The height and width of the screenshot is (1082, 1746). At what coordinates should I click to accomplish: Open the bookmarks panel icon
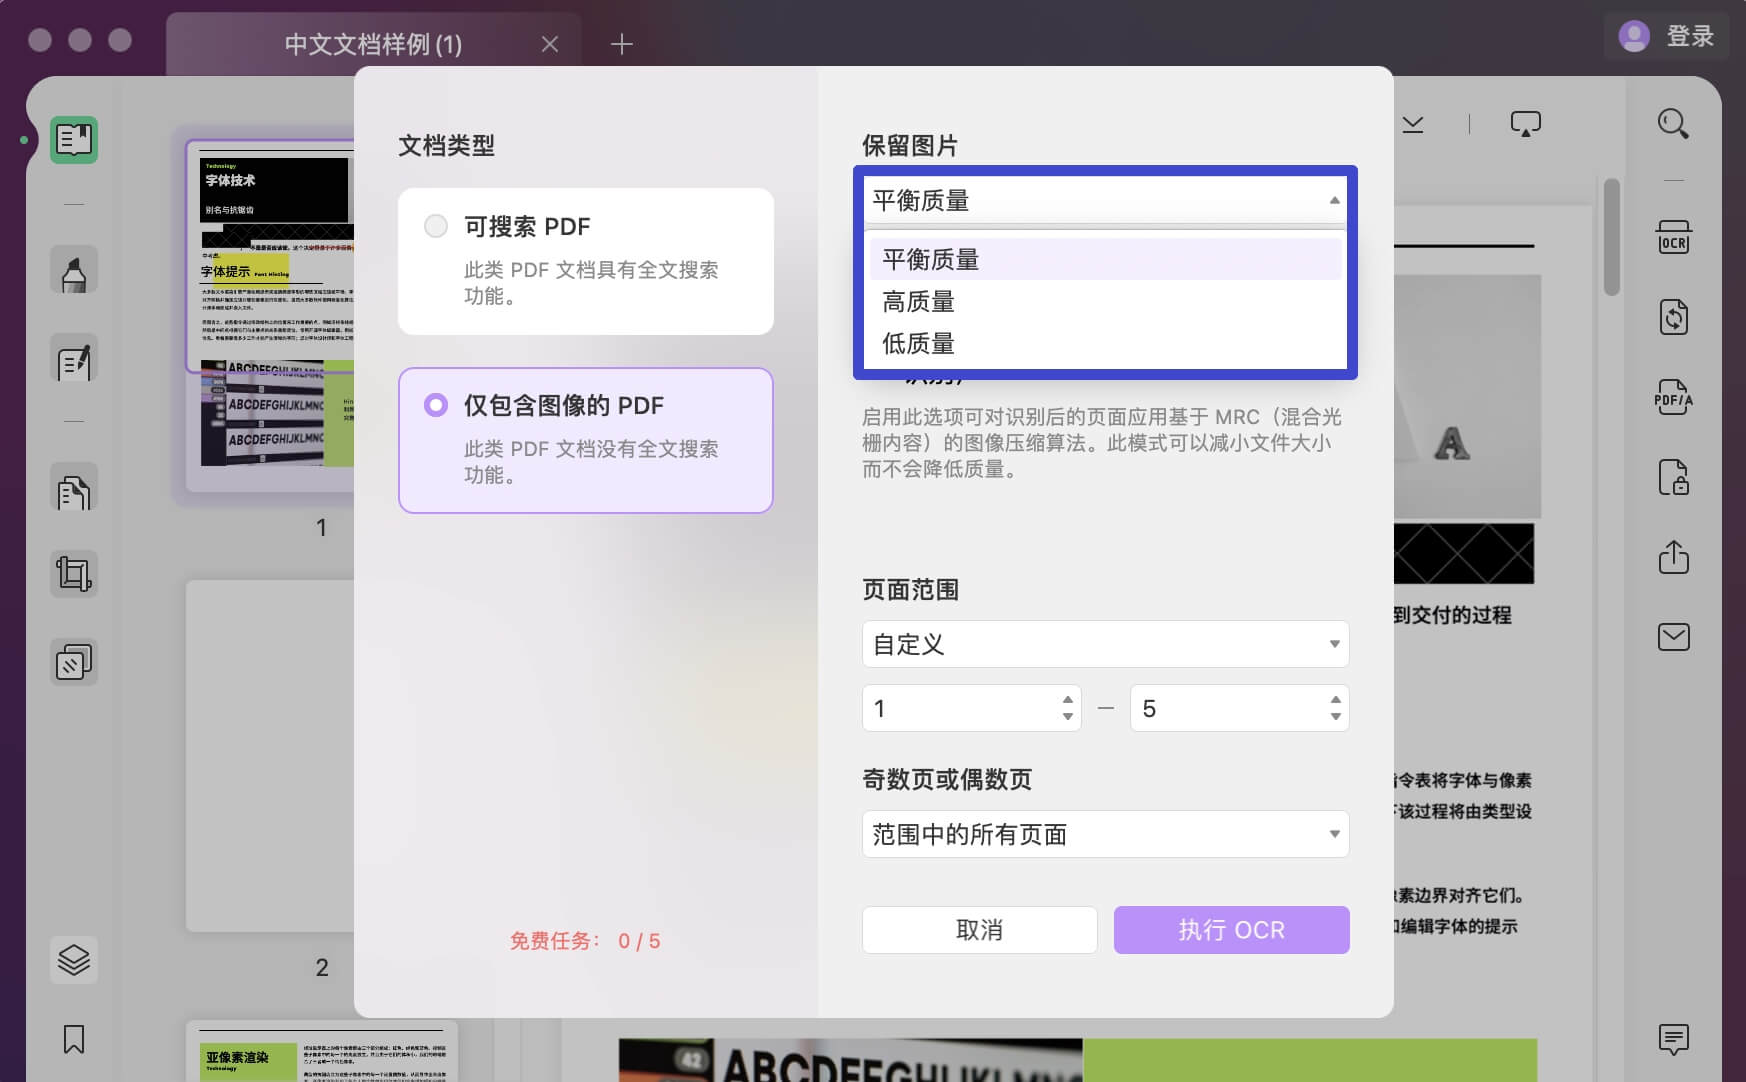tap(74, 1039)
